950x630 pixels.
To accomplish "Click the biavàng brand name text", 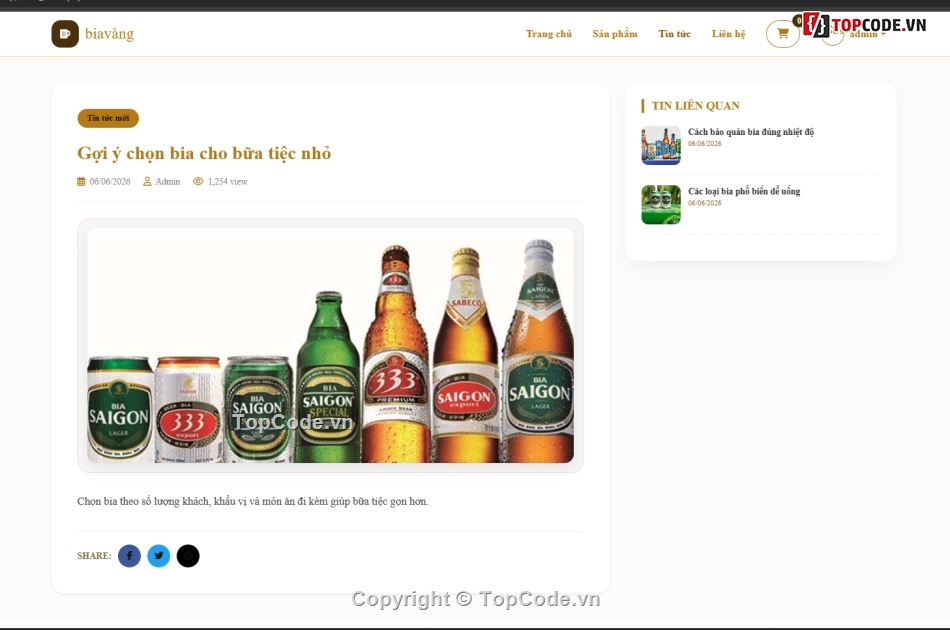I will pyautogui.click(x=110, y=34).
